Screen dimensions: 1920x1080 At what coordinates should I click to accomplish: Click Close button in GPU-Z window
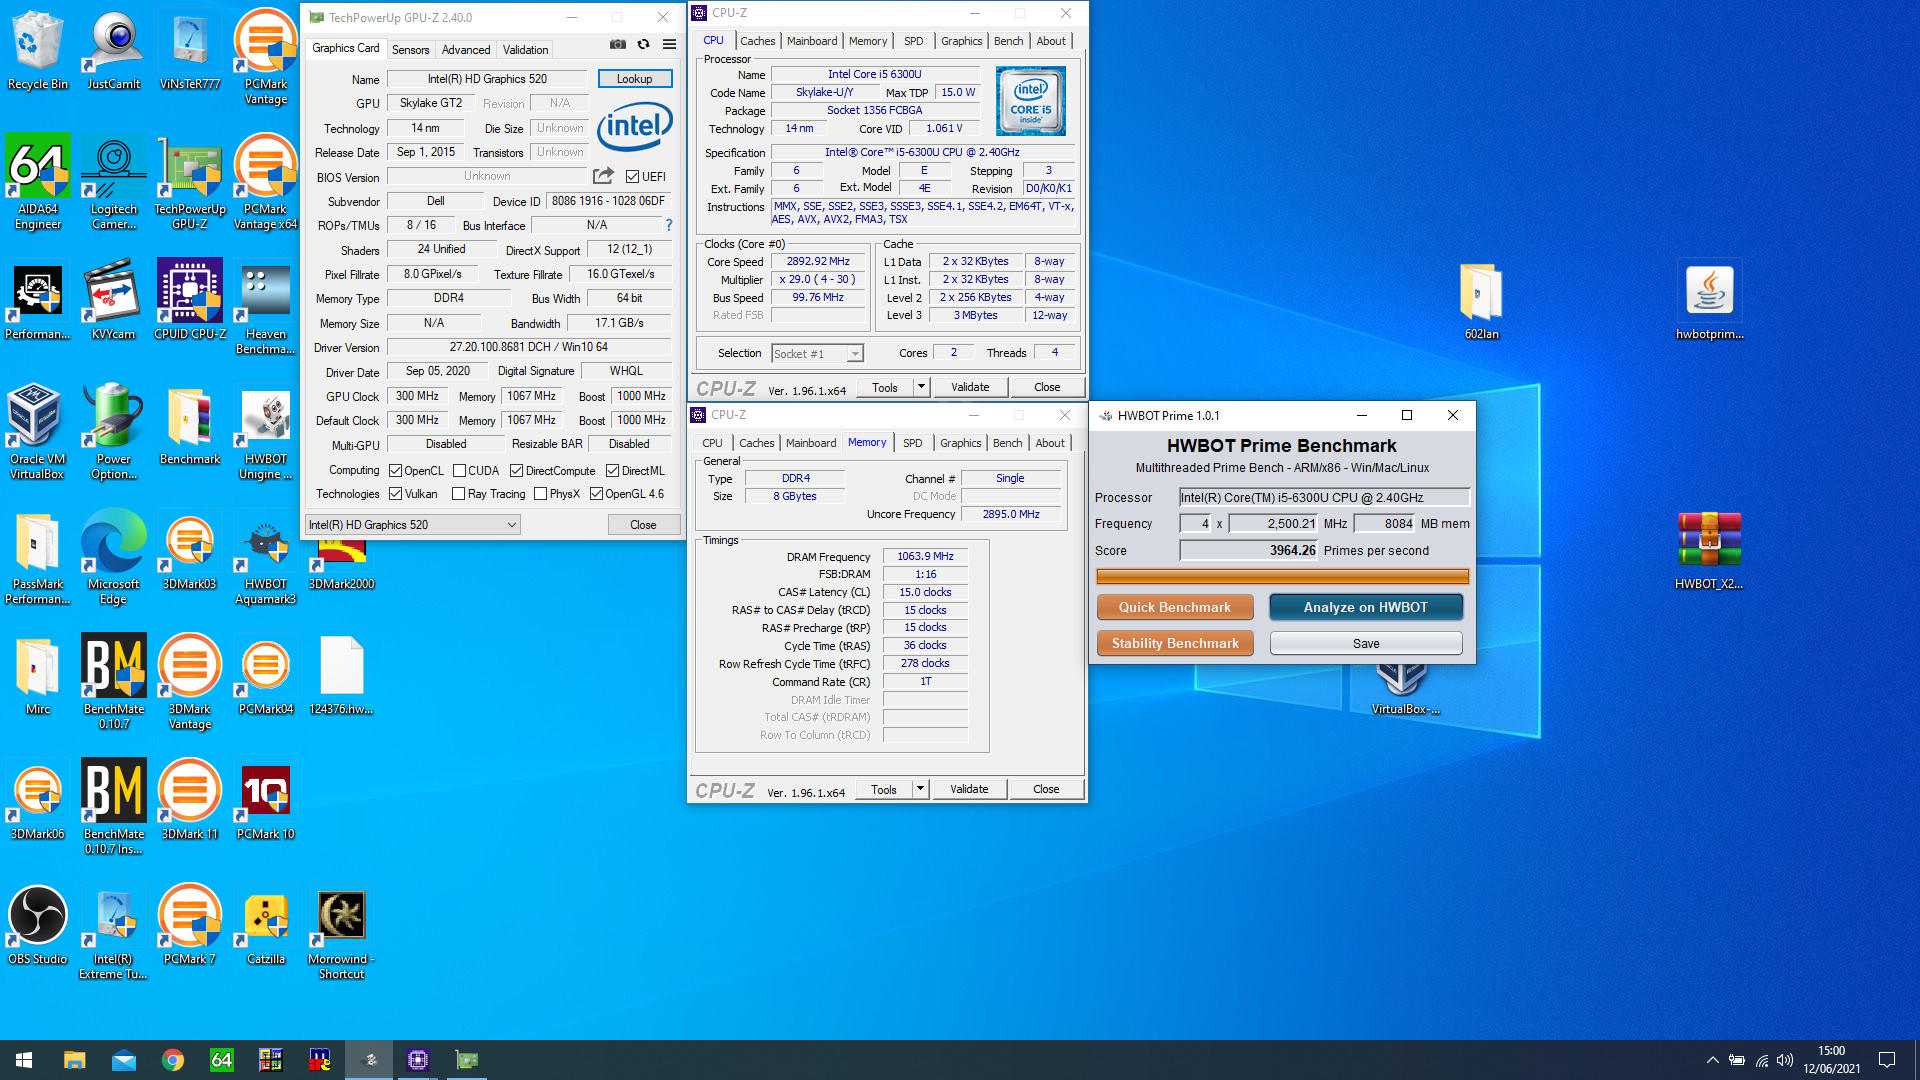coord(643,525)
